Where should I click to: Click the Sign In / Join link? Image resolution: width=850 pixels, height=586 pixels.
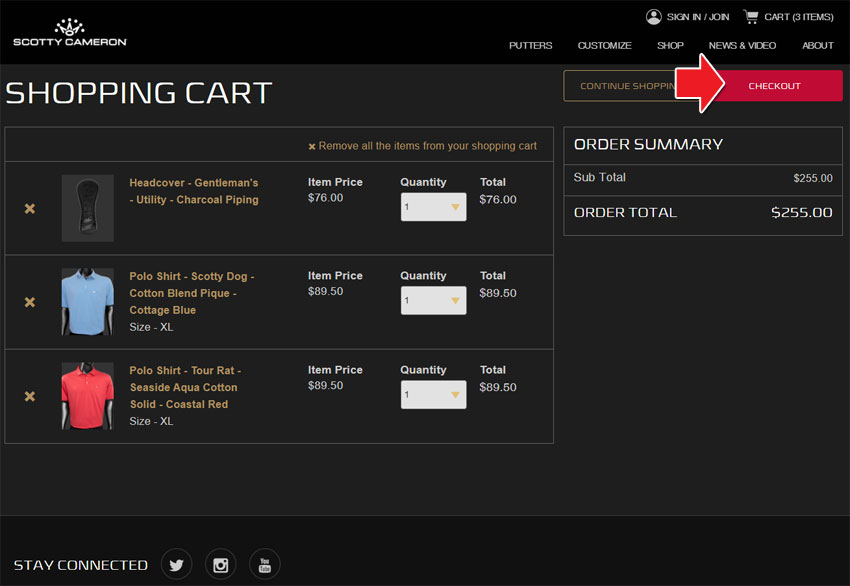[698, 17]
